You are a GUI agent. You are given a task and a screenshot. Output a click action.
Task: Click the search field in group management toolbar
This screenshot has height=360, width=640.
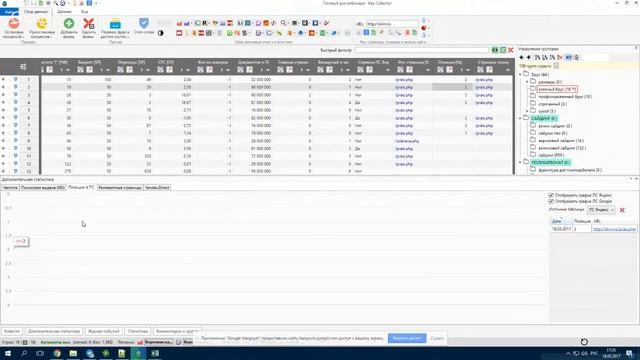pos(596,58)
